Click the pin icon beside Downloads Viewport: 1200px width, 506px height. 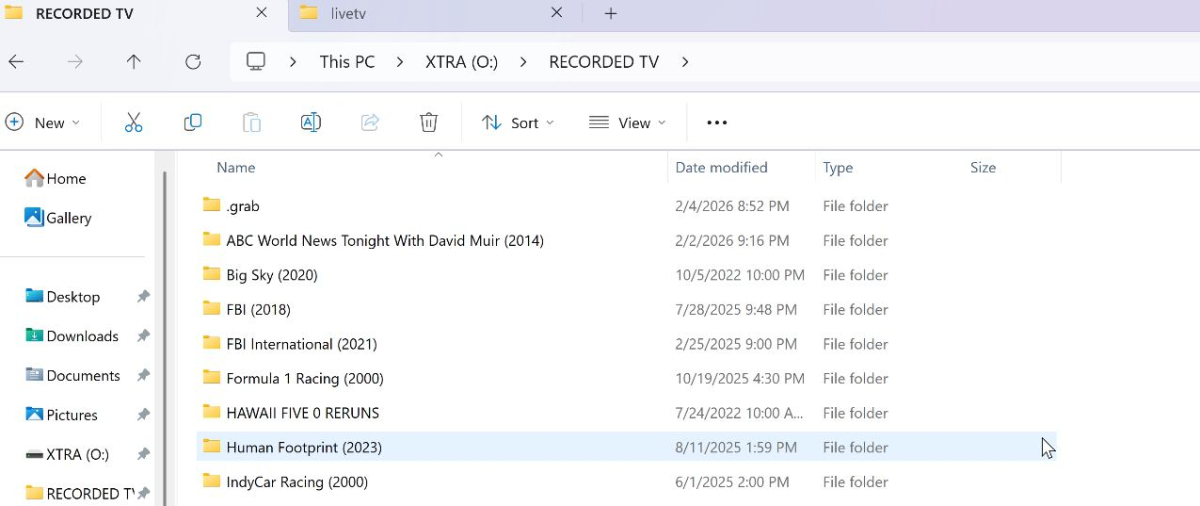tap(143, 336)
